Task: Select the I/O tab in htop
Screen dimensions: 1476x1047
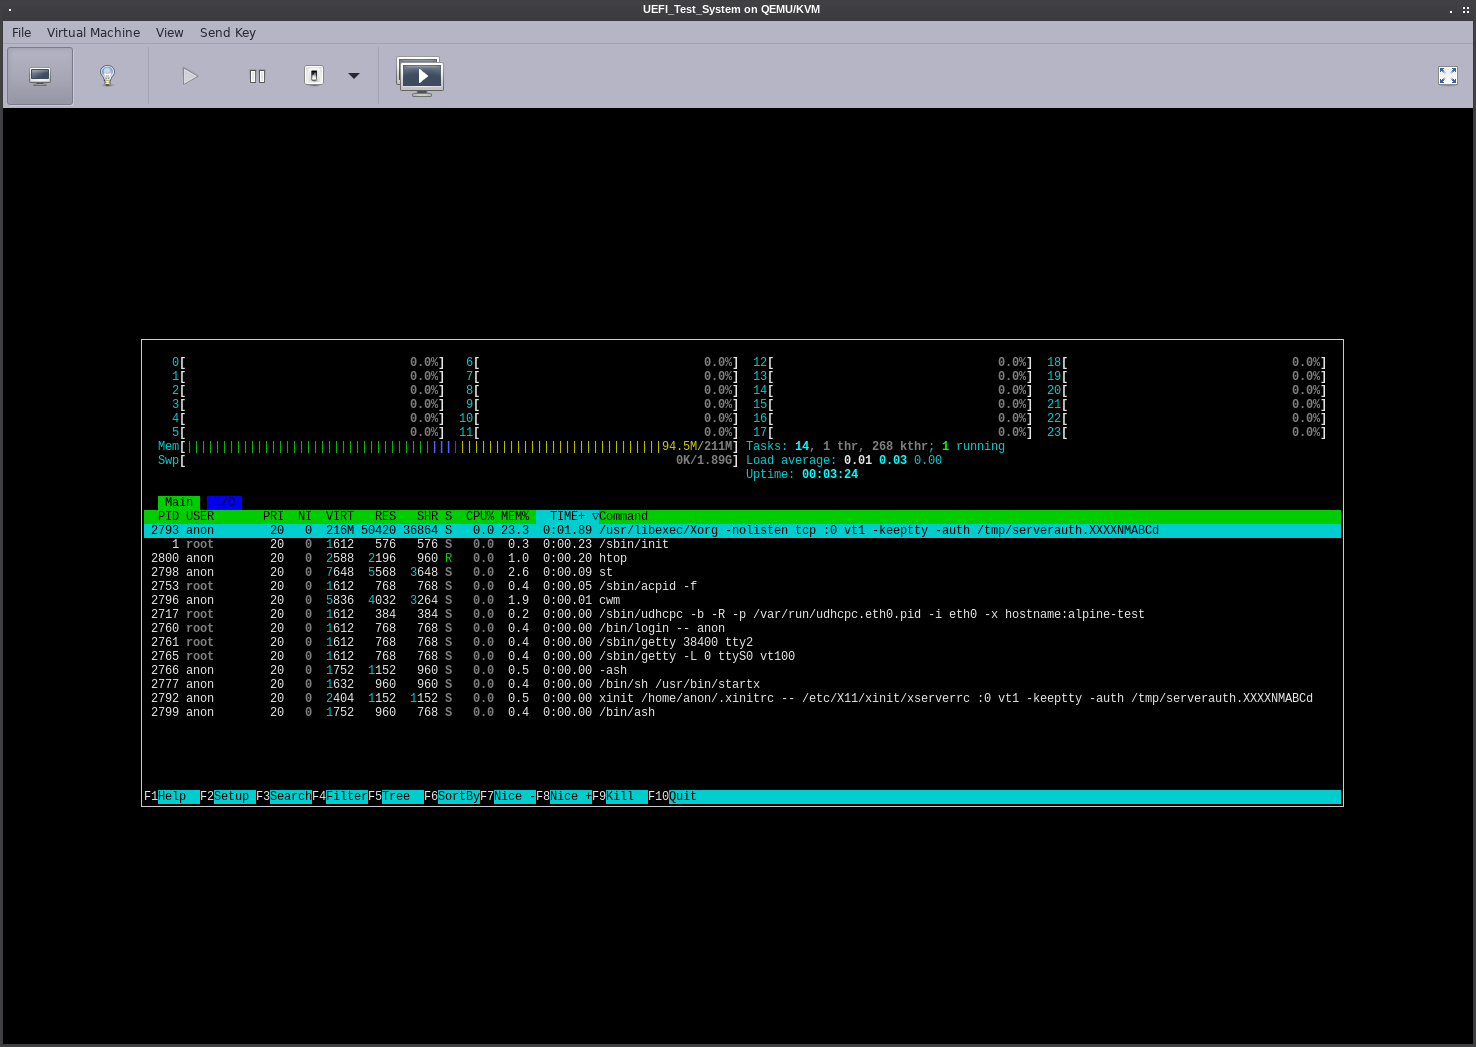Action: (225, 503)
